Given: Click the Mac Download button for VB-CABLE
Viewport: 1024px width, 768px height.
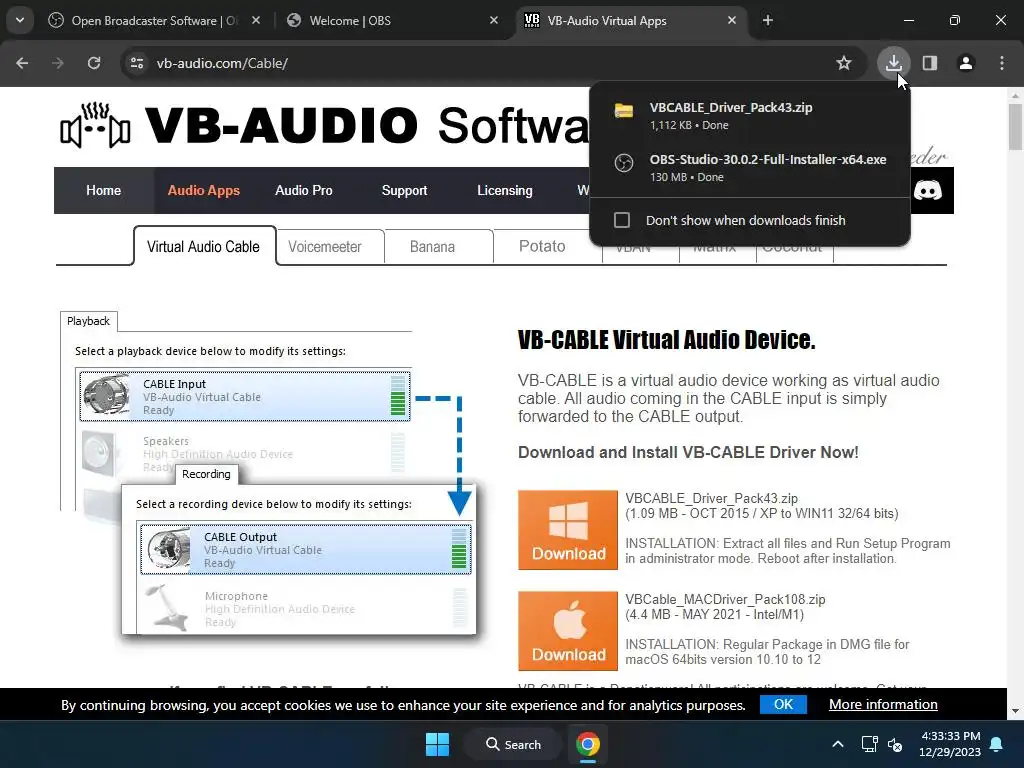Looking at the screenshot, I should 568,631.
